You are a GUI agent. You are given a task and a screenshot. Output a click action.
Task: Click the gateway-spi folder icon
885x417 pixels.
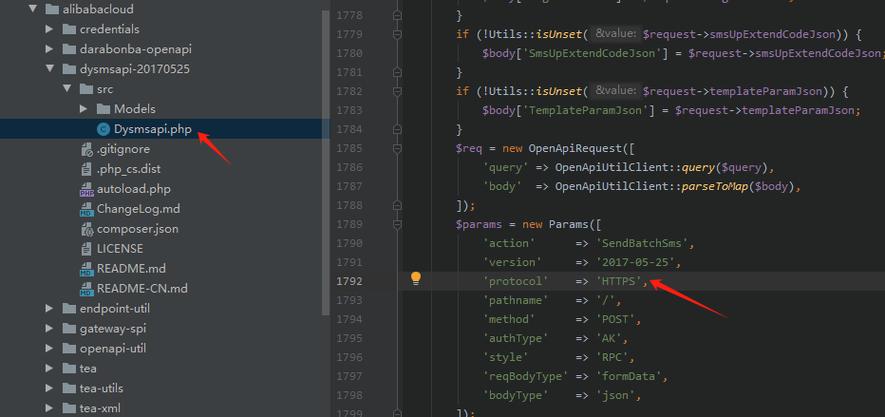(69, 328)
